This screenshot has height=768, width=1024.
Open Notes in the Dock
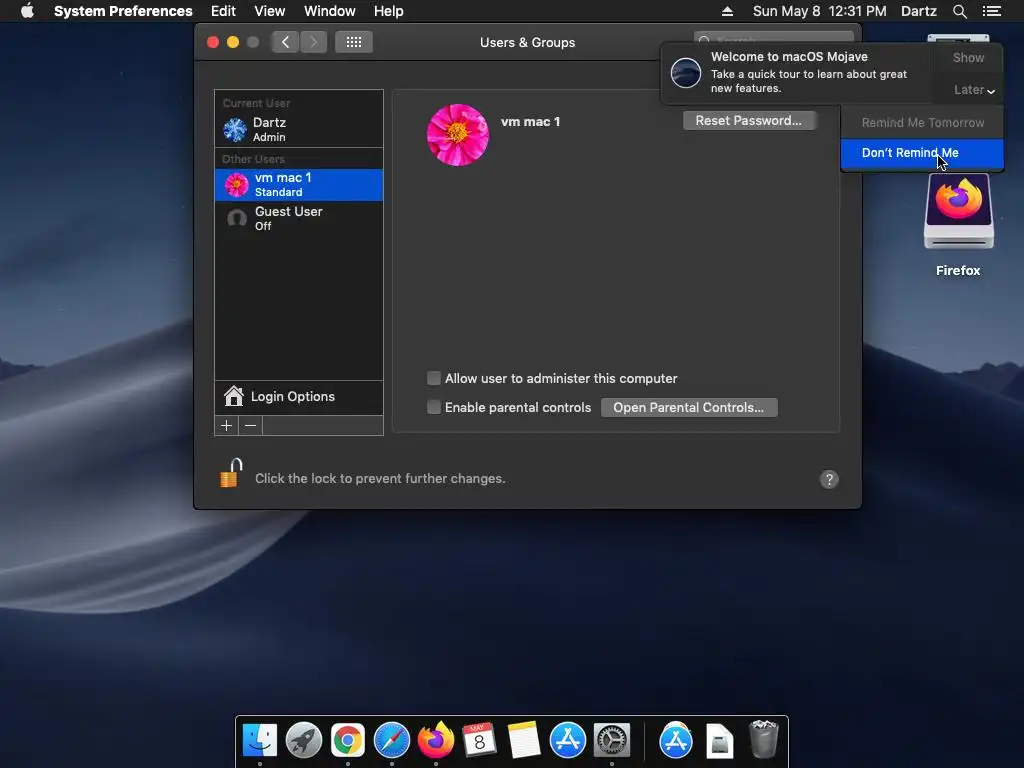coord(524,740)
